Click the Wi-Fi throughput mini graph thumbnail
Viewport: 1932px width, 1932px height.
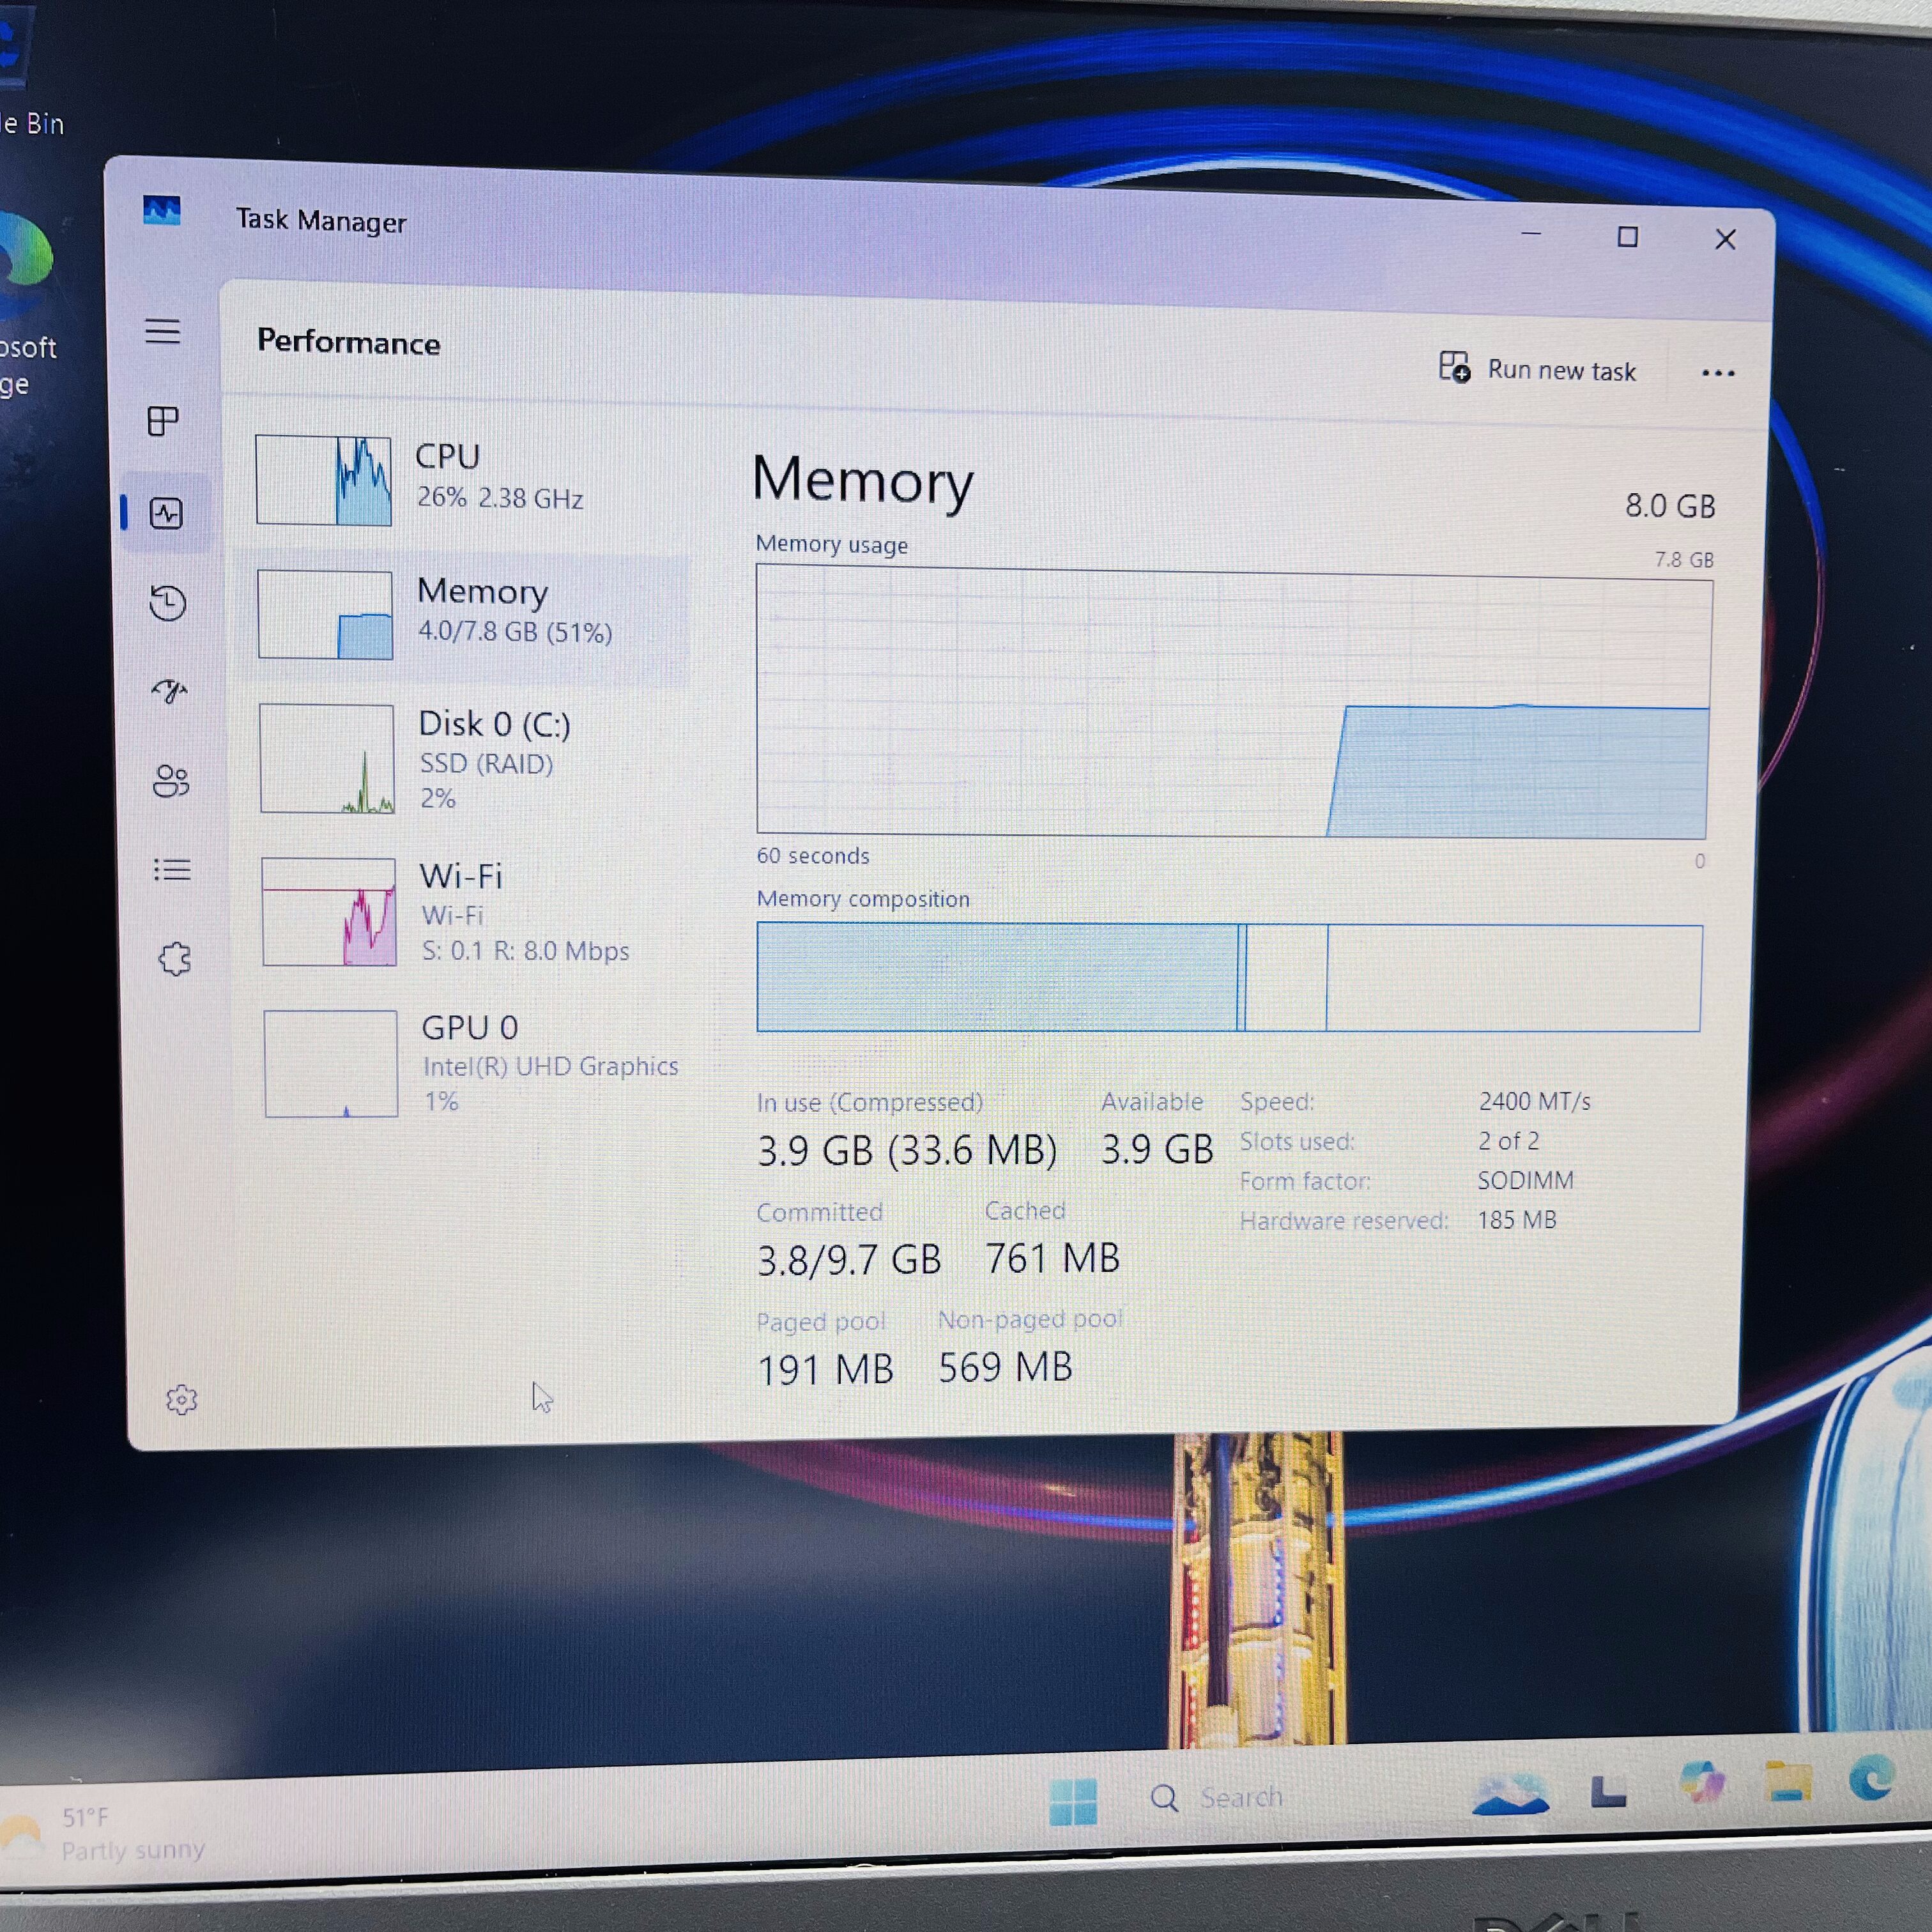pos(329,912)
